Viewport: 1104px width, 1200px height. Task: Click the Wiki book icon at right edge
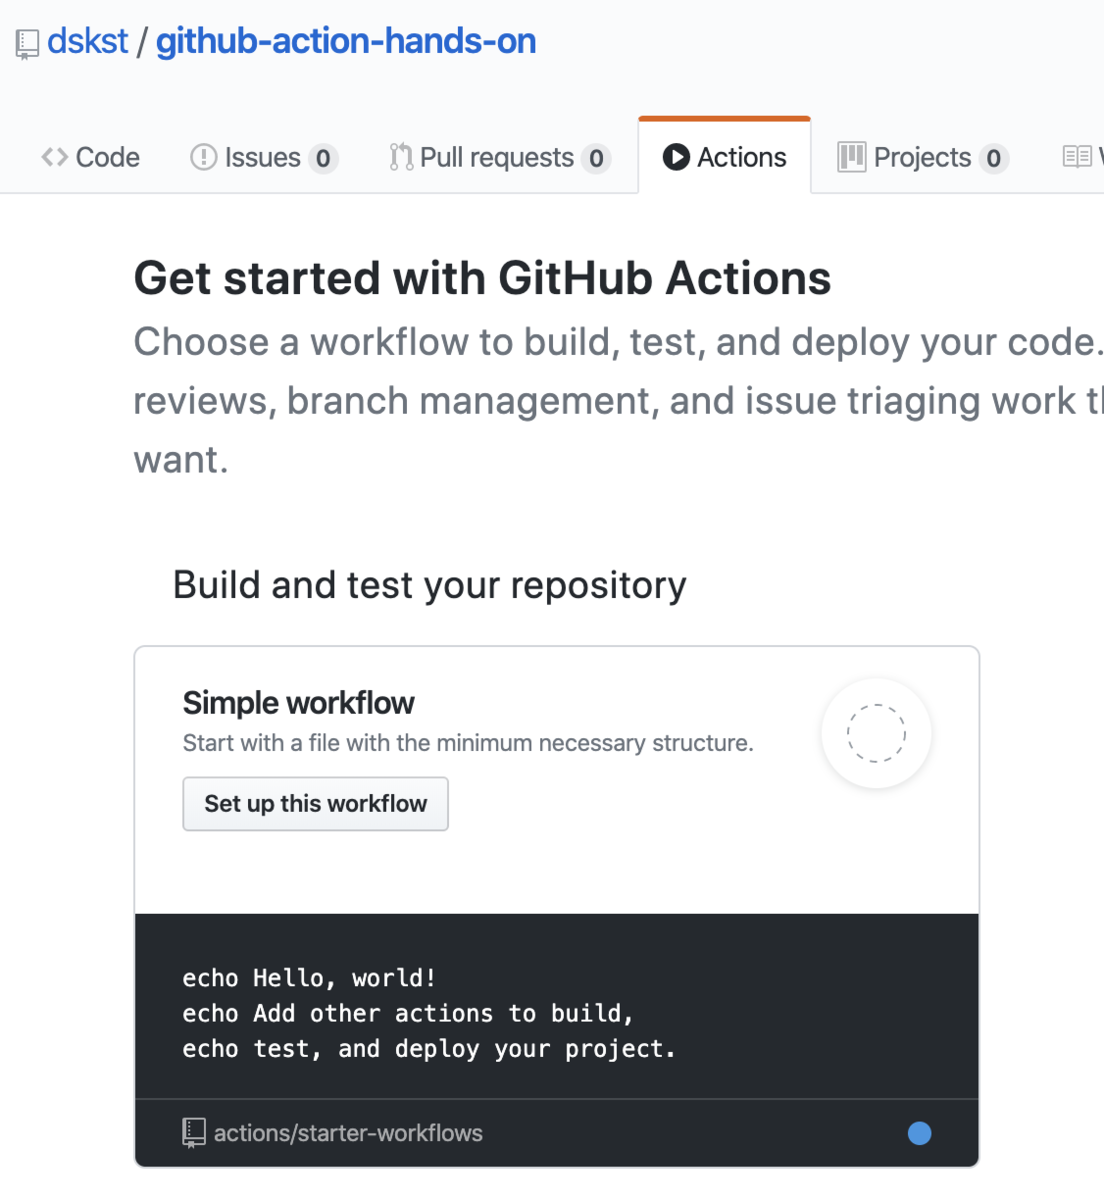click(1077, 157)
